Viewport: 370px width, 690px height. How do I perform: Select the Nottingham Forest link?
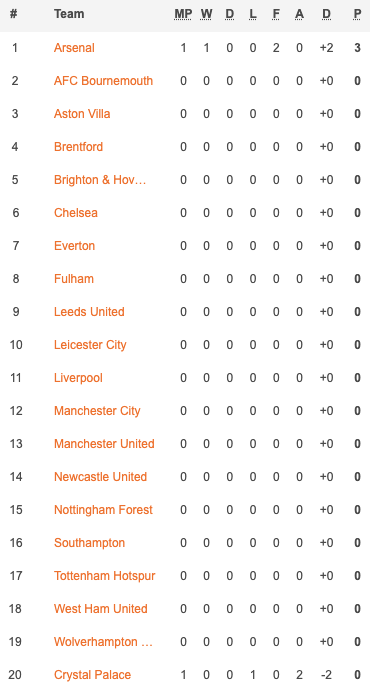[103, 510]
